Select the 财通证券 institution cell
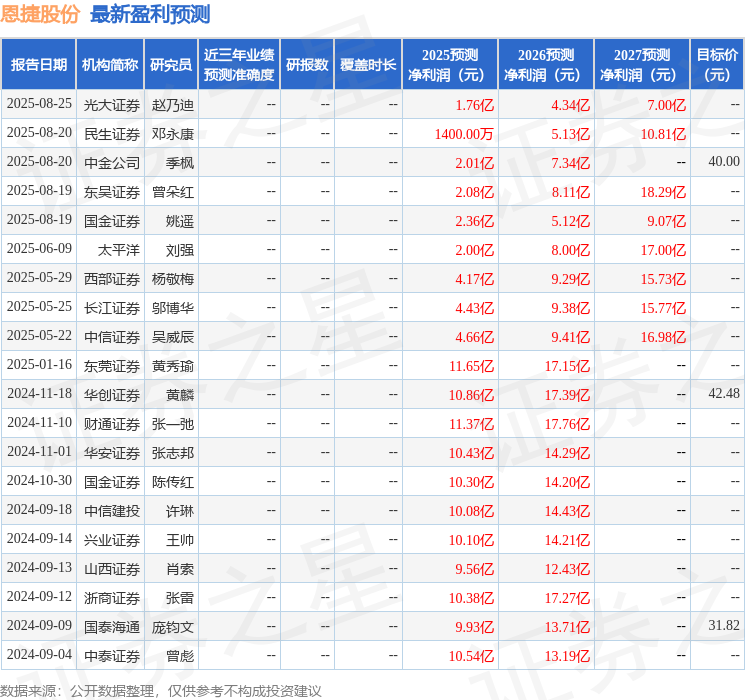Viewport: 745px width, 700px height. point(112,424)
